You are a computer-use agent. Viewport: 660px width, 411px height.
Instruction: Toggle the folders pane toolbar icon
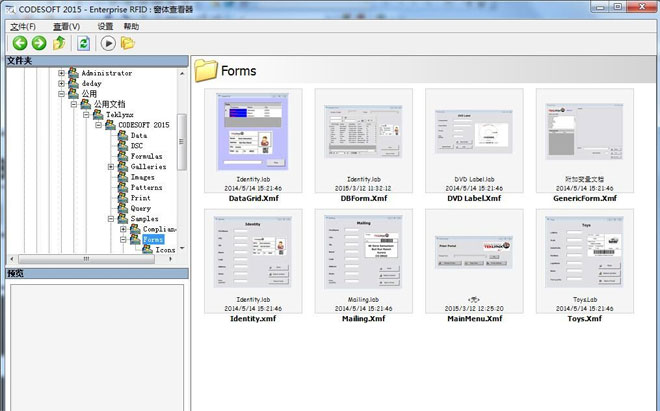click(128, 43)
